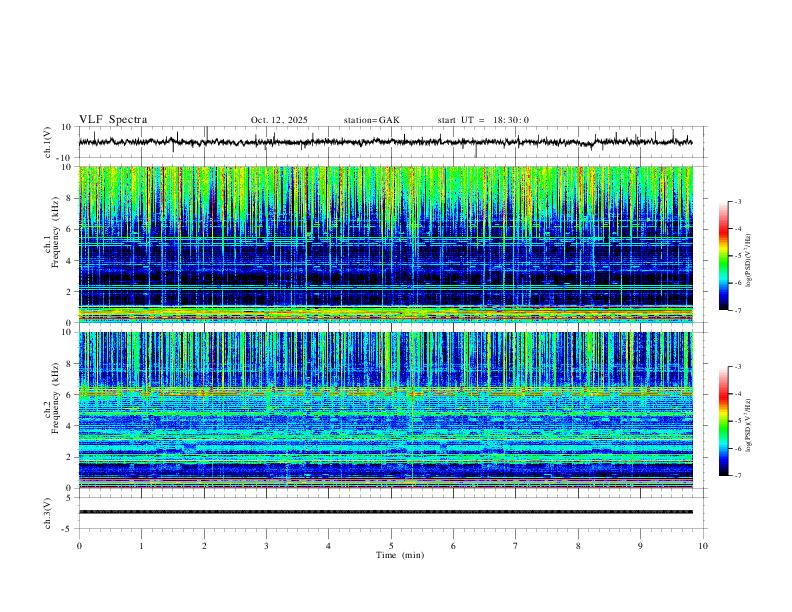
Task: Click the time axis tick label "9"
Action: pyautogui.click(x=640, y=546)
